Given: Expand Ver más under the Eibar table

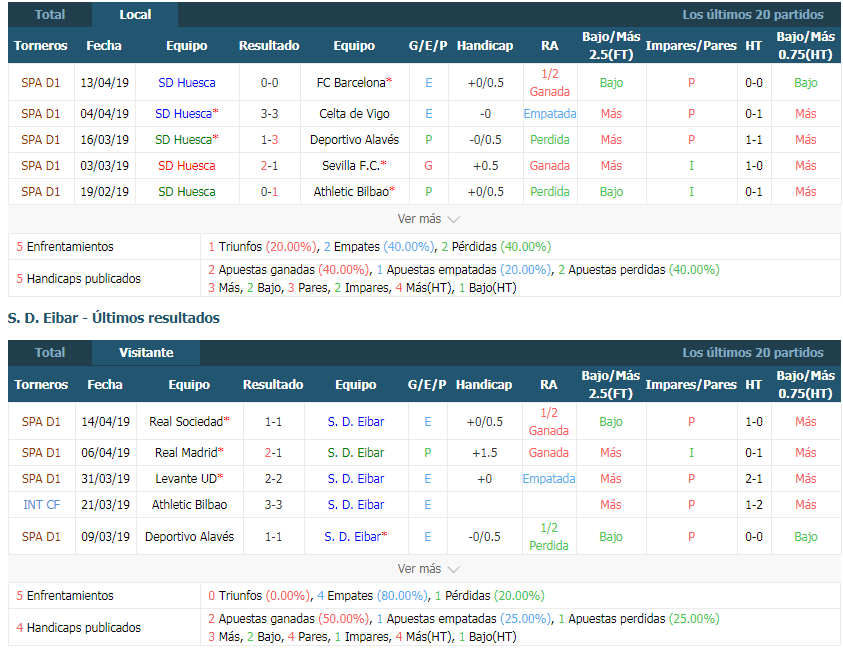Looking at the screenshot, I should click(428, 568).
